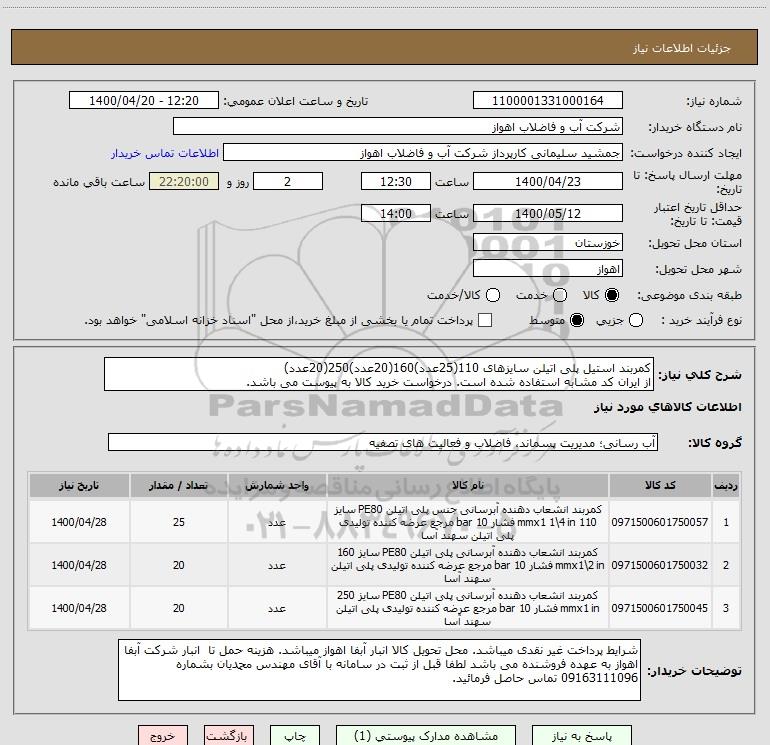This screenshot has height=745, width=770.
Task: Click the 12:30 time field
Action: (396, 182)
